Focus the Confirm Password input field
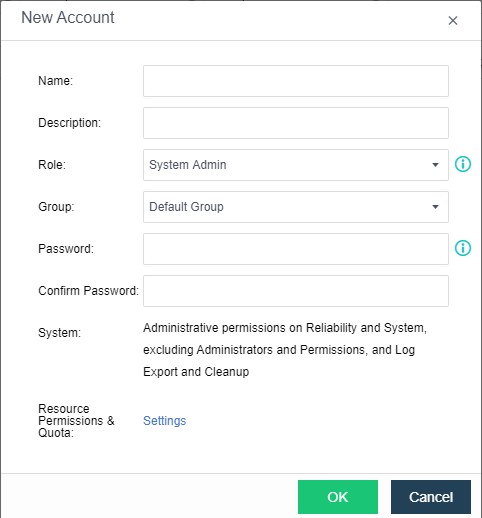 point(296,291)
